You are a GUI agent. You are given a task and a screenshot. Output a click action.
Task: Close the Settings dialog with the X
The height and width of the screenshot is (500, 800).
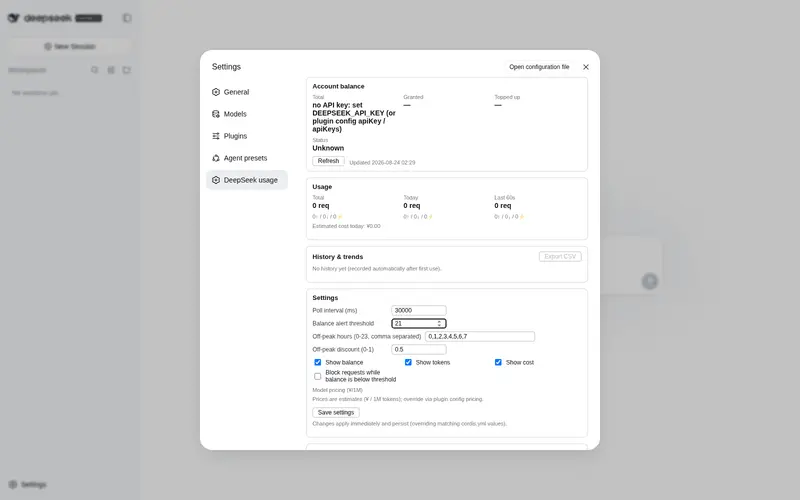[586, 67]
